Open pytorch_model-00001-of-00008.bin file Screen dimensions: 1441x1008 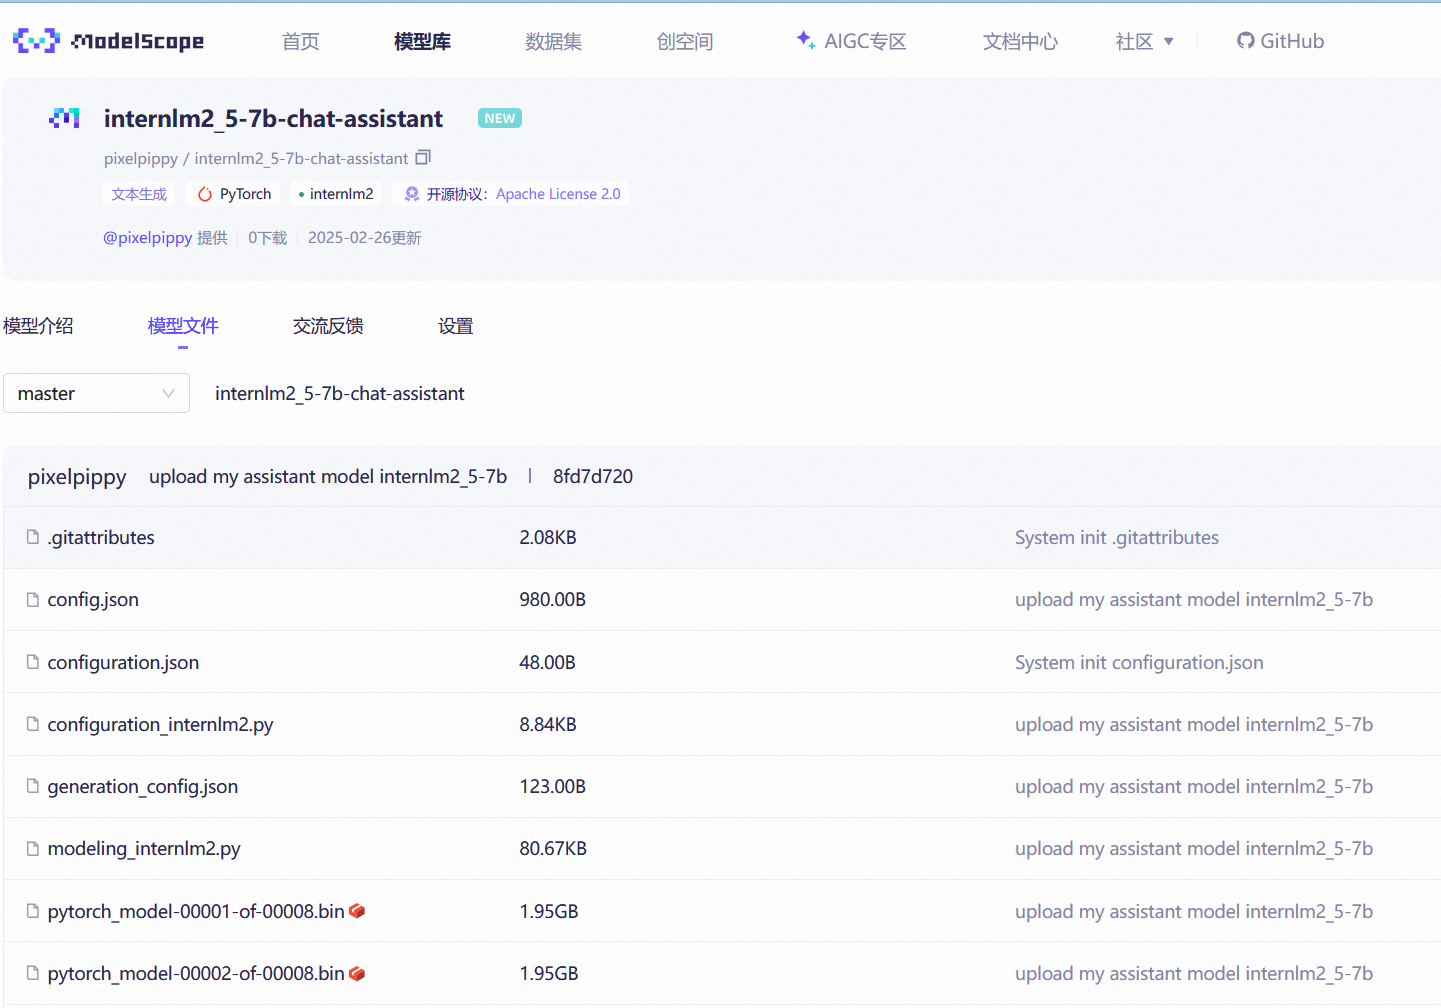click(196, 911)
